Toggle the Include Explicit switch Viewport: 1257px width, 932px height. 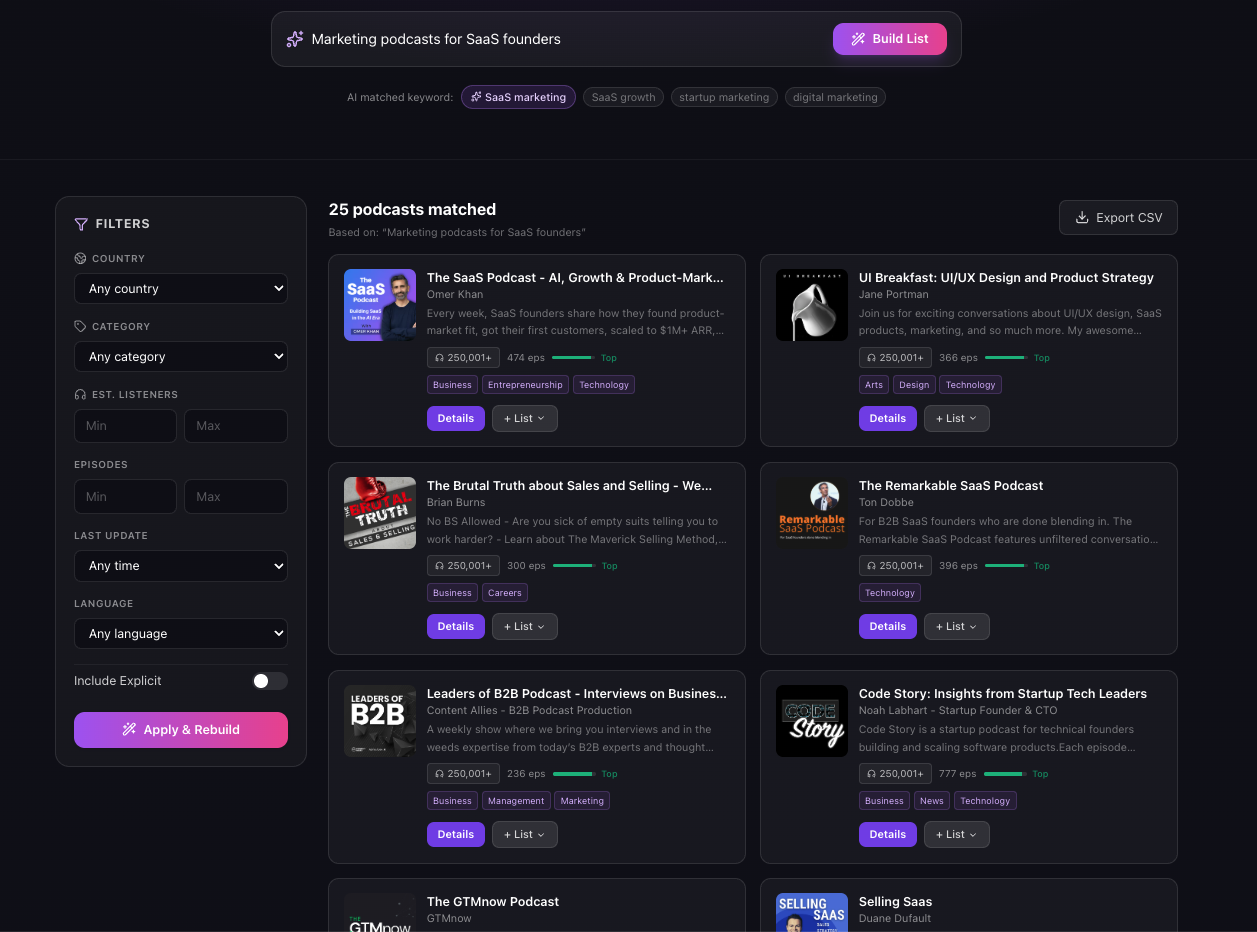[x=270, y=681]
